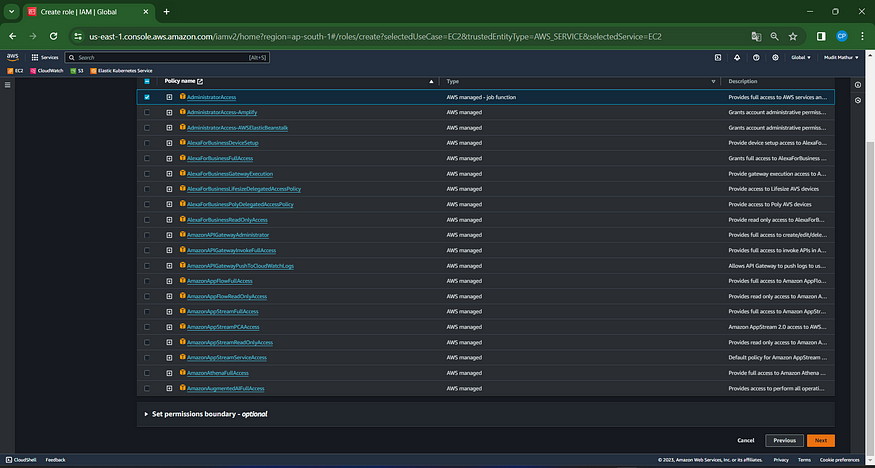
Task: Open the Chrome profile avatar
Action: (x=842, y=36)
